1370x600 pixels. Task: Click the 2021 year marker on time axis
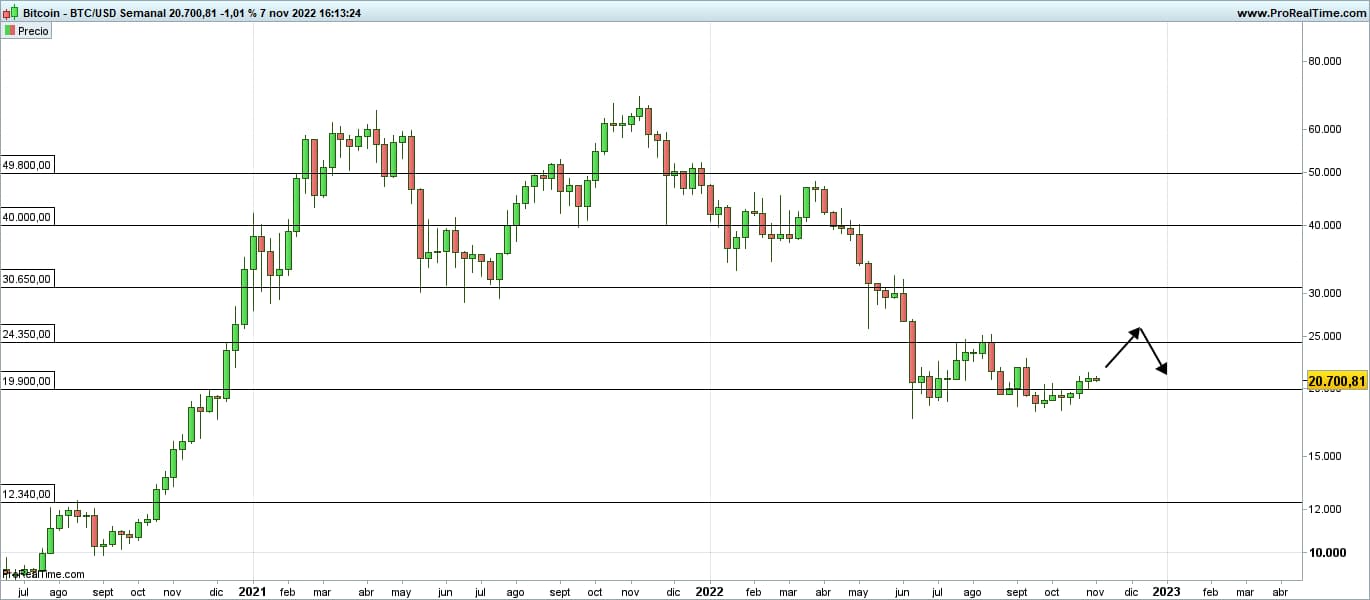(251, 591)
